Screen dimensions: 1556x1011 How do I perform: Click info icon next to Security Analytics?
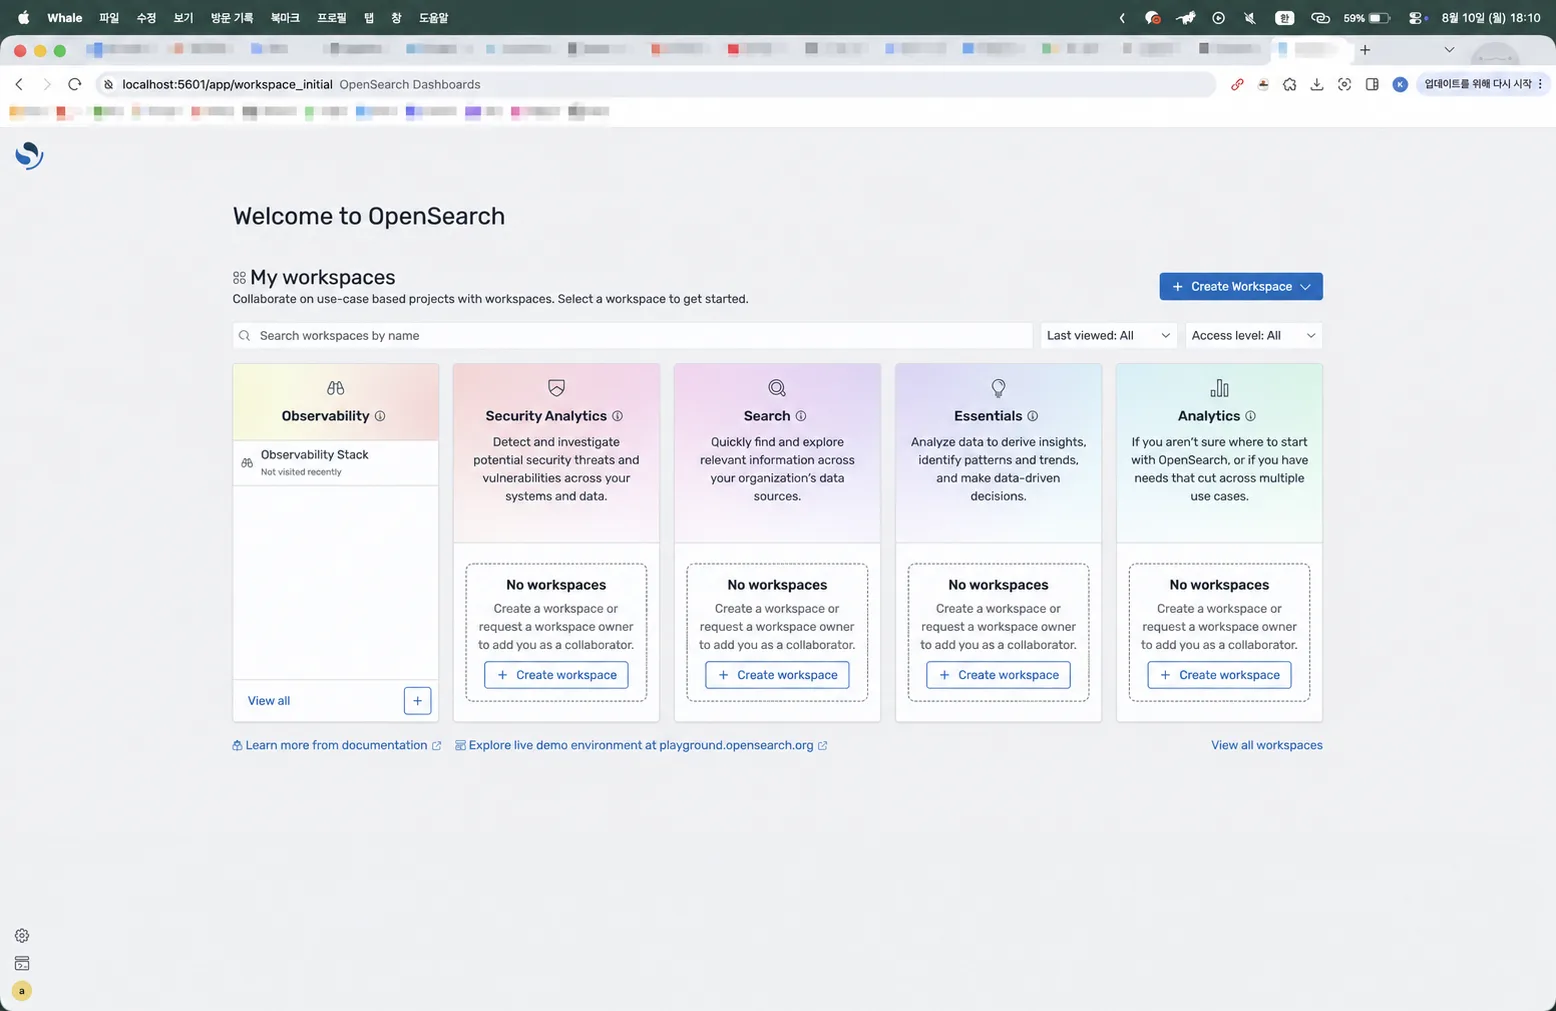(x=617, y=416)
